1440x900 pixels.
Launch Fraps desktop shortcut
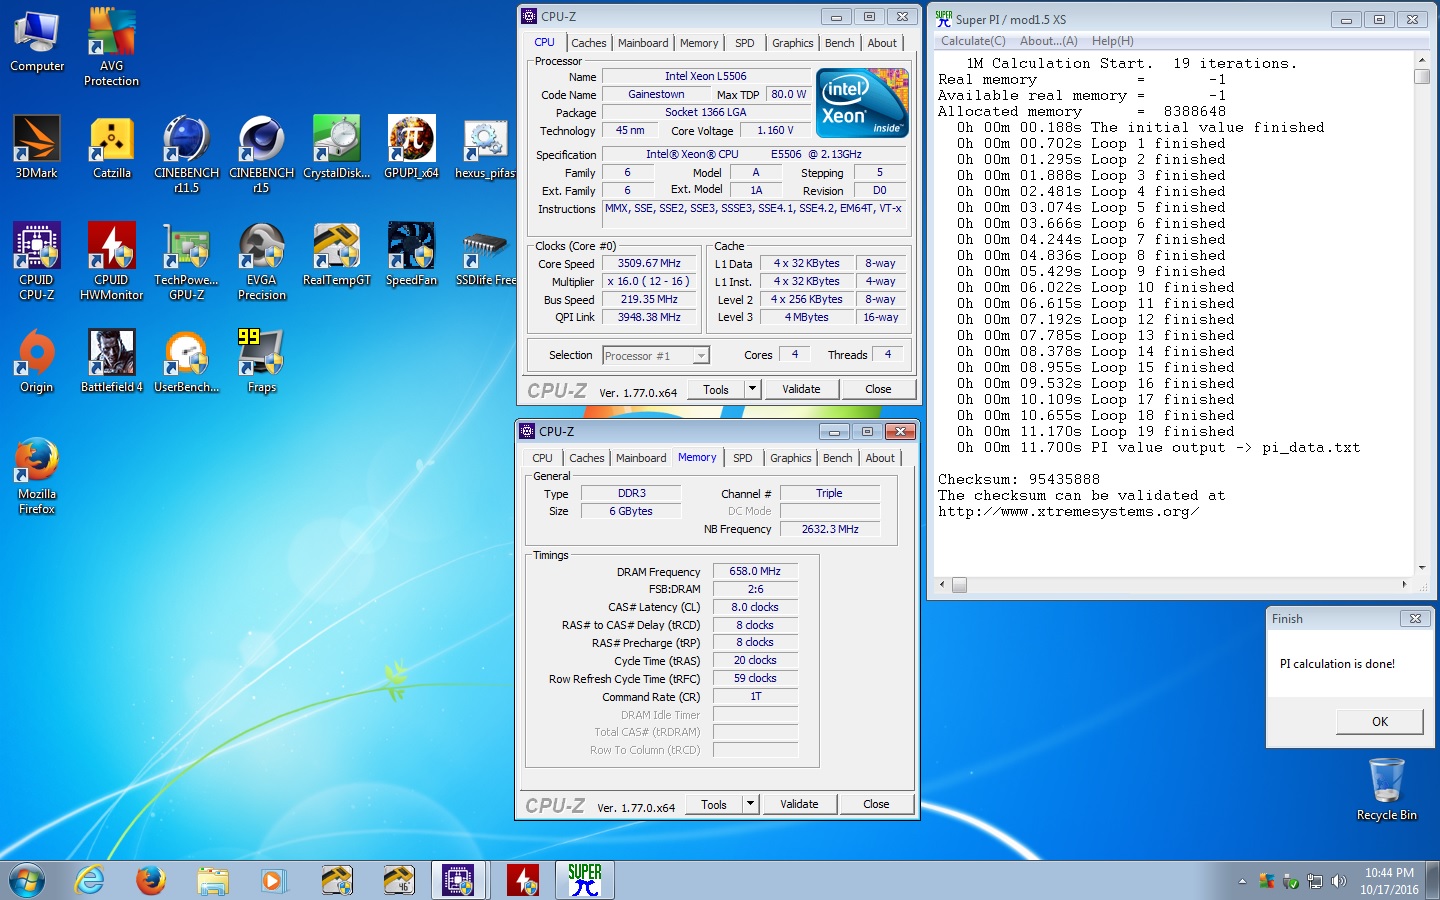pos(262,361)
